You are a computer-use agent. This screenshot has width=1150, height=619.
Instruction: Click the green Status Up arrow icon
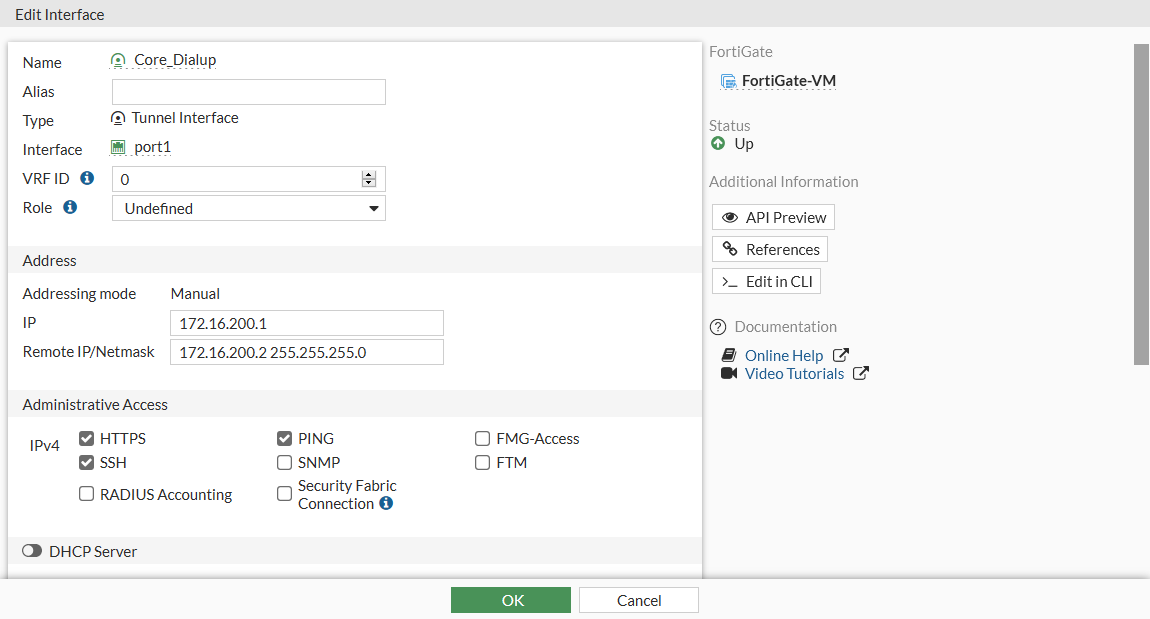click(718, 144)
